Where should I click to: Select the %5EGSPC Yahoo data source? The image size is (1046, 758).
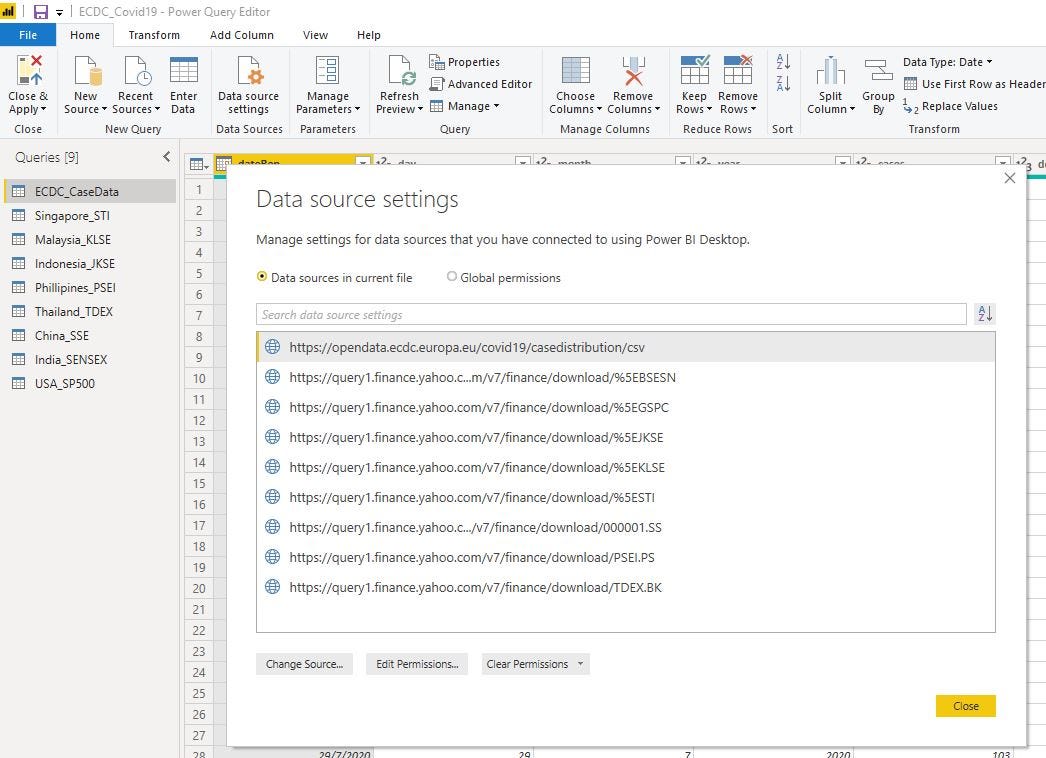626,407
